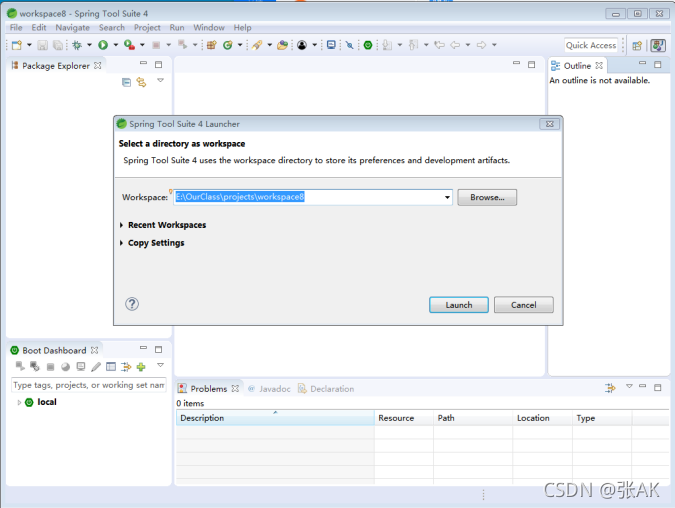The image size is (675, 508).
Task: Click the Cancel button in launcher
Action: pos(523,305)
